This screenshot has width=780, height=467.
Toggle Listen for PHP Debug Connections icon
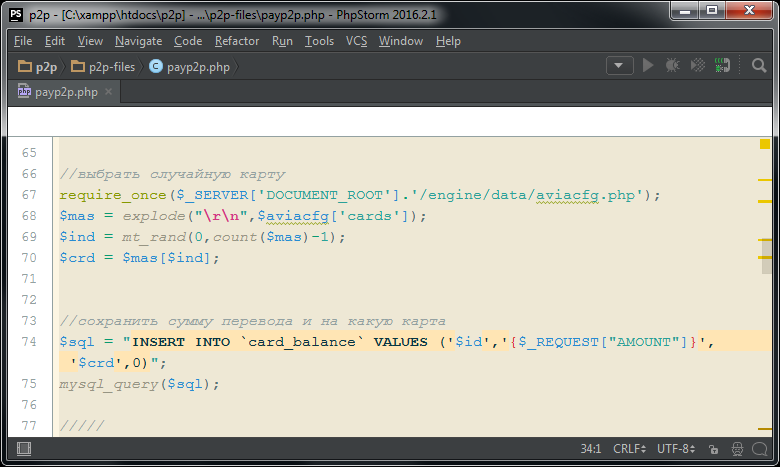(722, 66)
